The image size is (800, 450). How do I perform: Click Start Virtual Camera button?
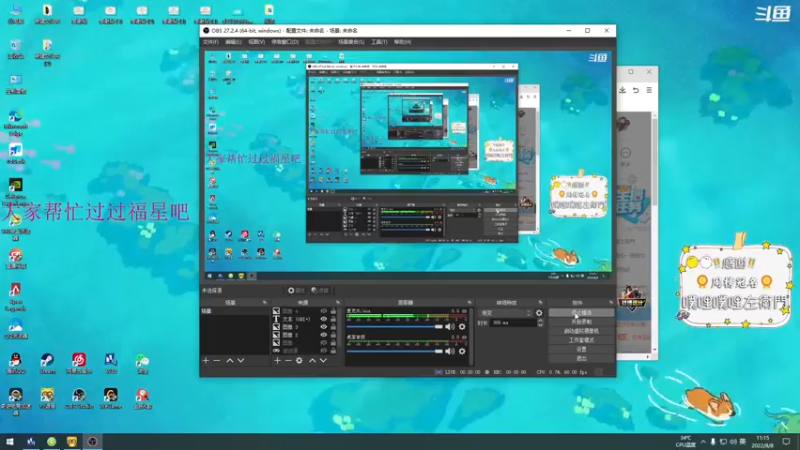pos(582,331)
